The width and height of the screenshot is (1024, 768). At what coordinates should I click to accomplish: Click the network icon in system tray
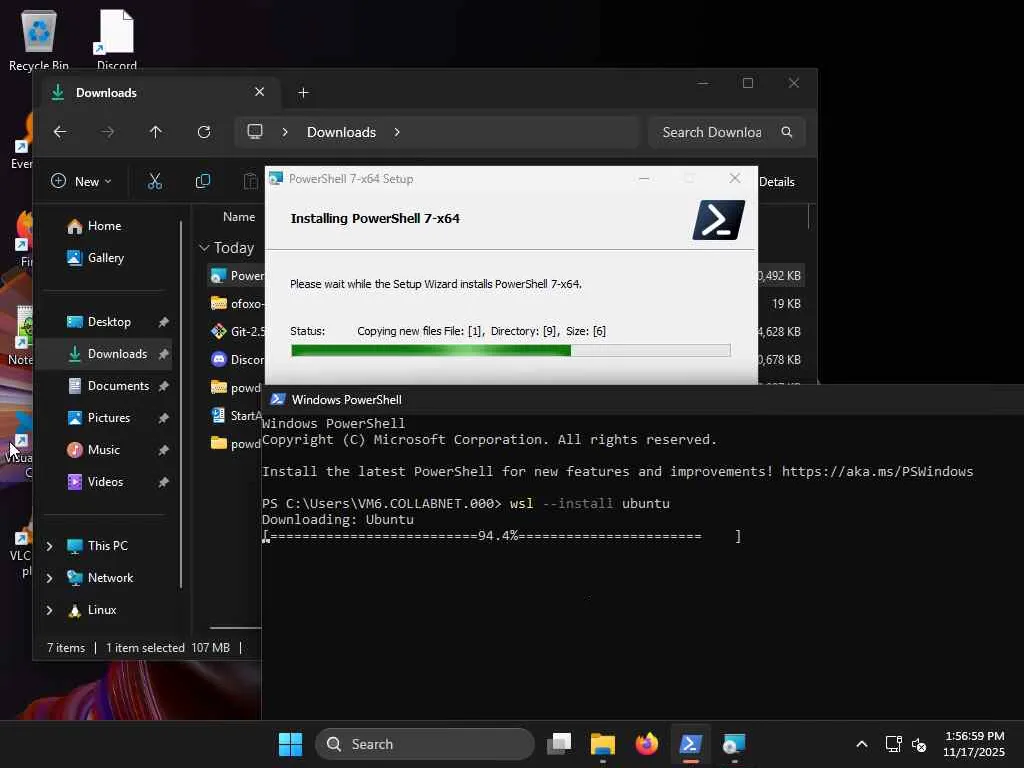point(893,744)
